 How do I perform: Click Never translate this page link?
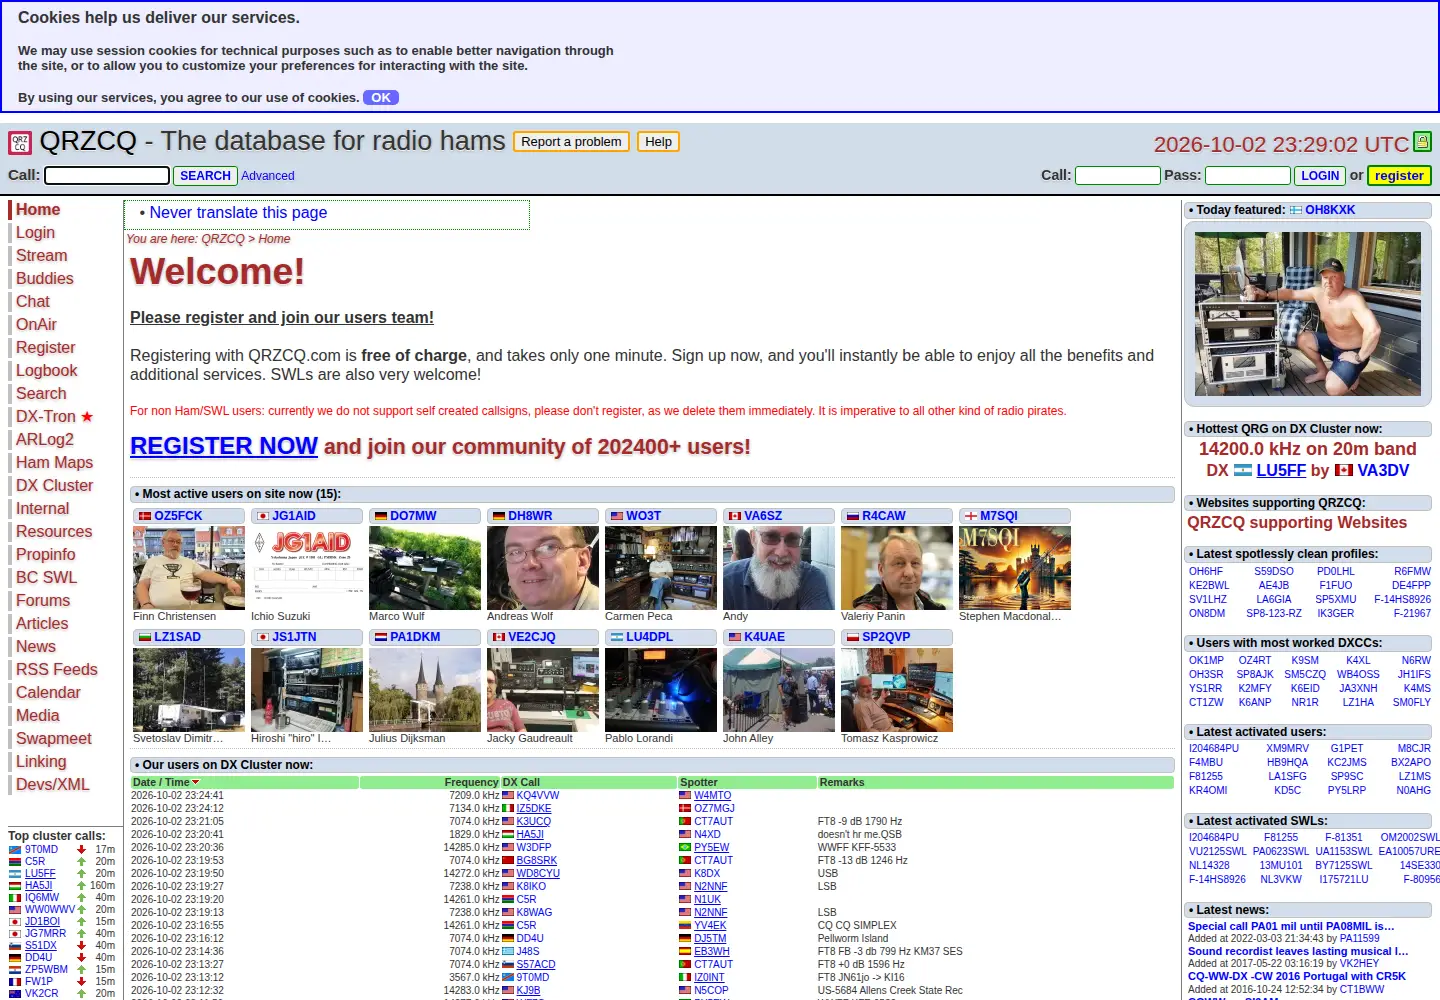[238, 213]
